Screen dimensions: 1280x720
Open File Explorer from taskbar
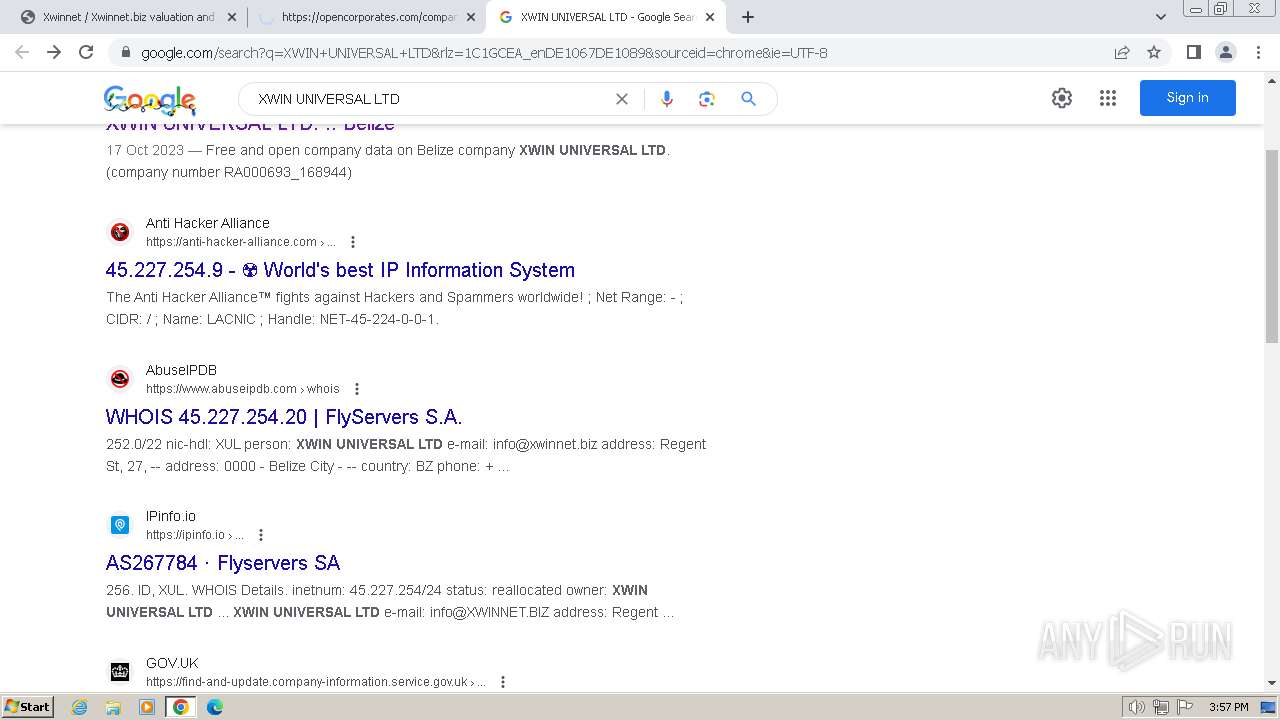[113, 707]
